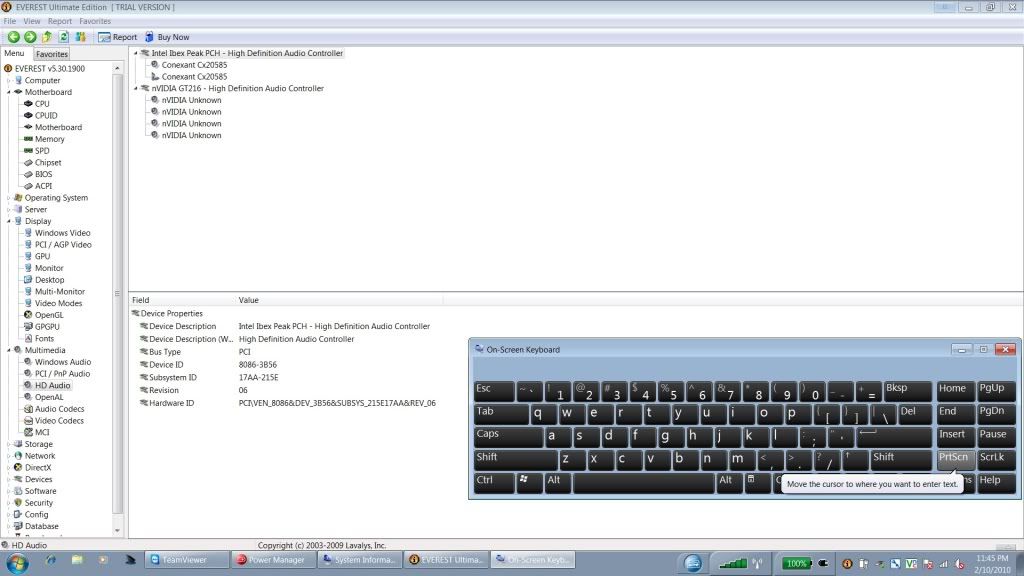Click the Up level toolbar icon

[47, 37]
